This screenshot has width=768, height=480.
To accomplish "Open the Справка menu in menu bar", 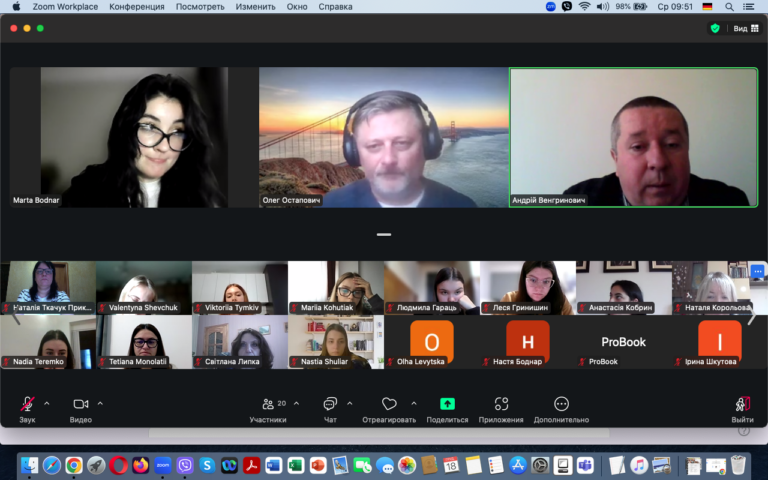I will tap(335, 7).
